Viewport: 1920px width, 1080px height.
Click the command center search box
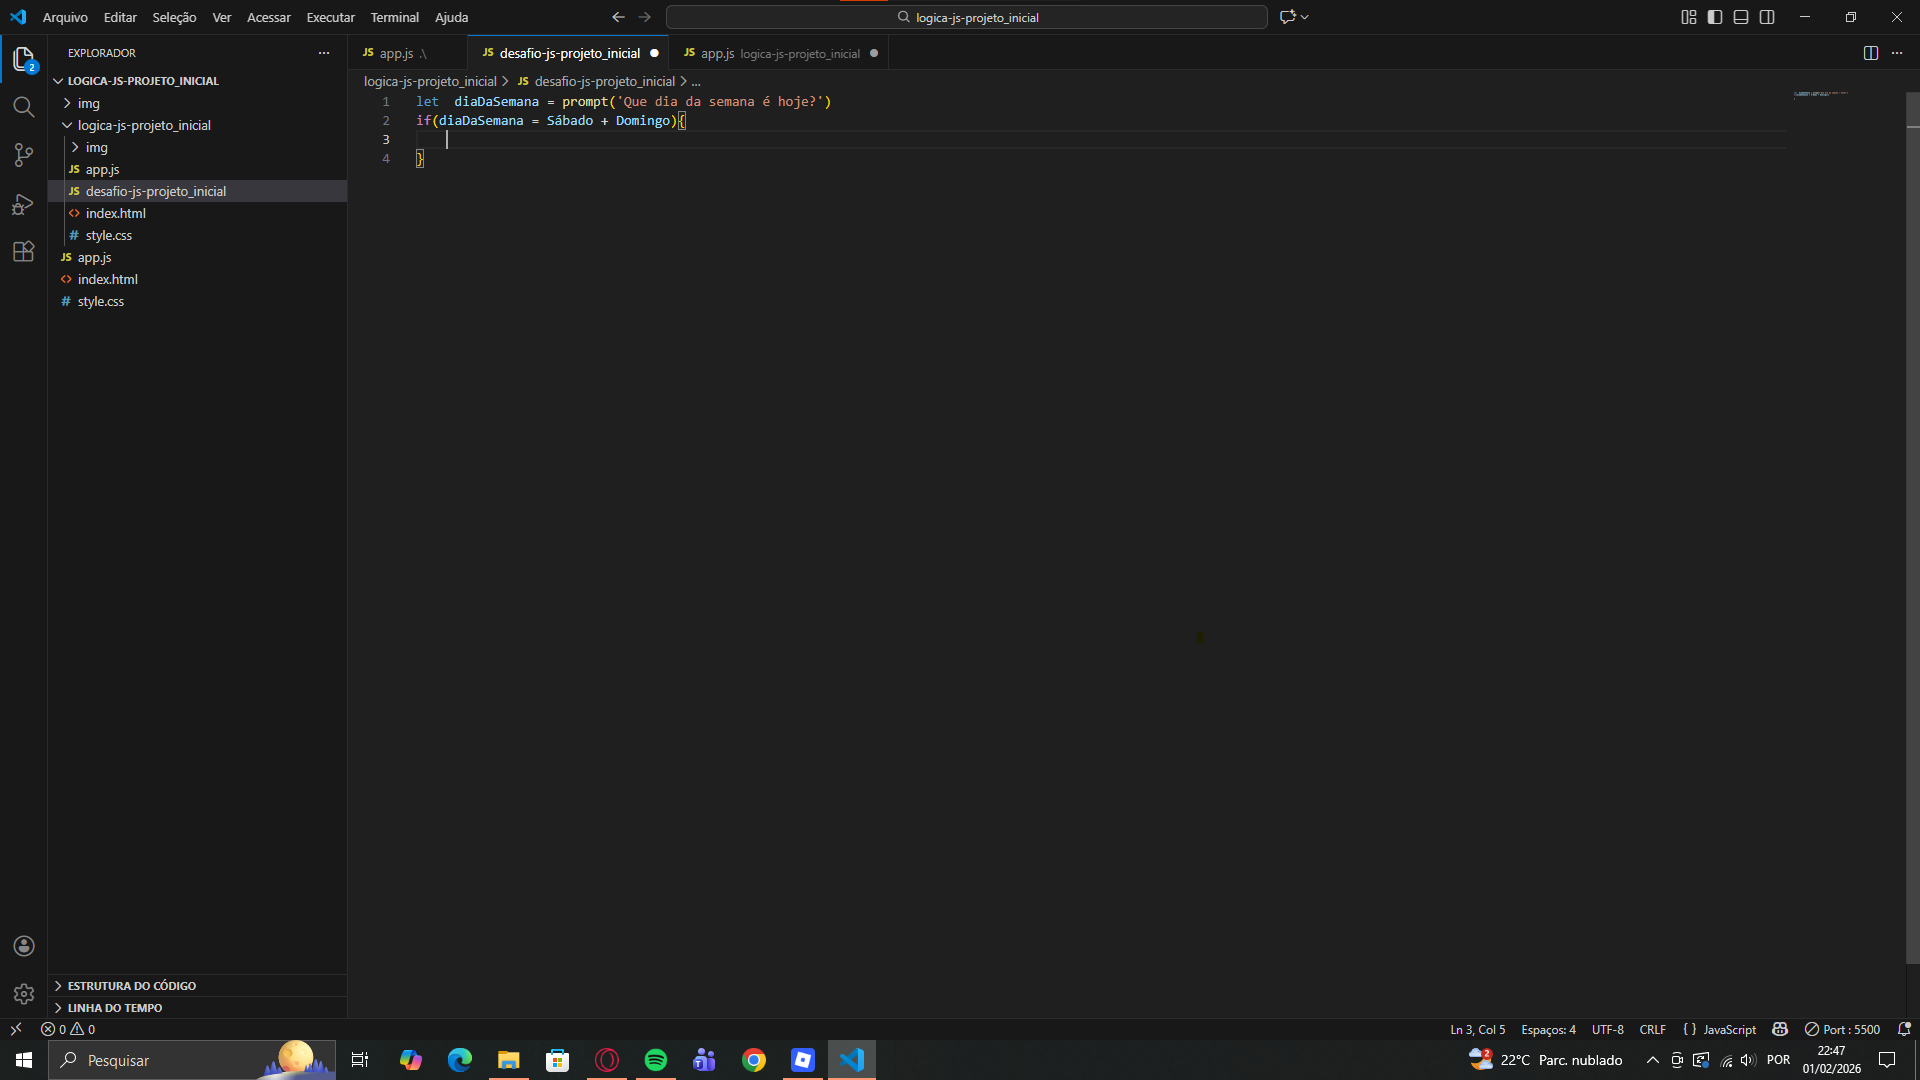[966, 17]
